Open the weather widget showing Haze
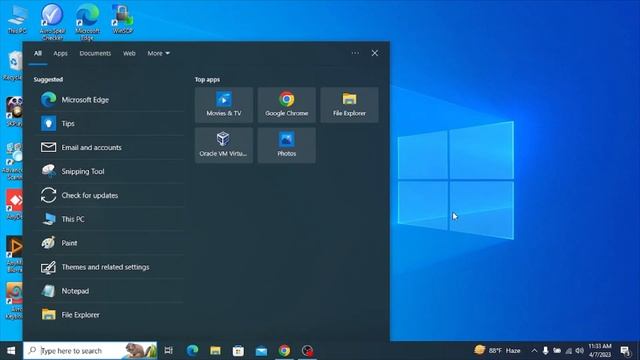The width and height of the screenshot is (640, 360). [x=498, y=350]
